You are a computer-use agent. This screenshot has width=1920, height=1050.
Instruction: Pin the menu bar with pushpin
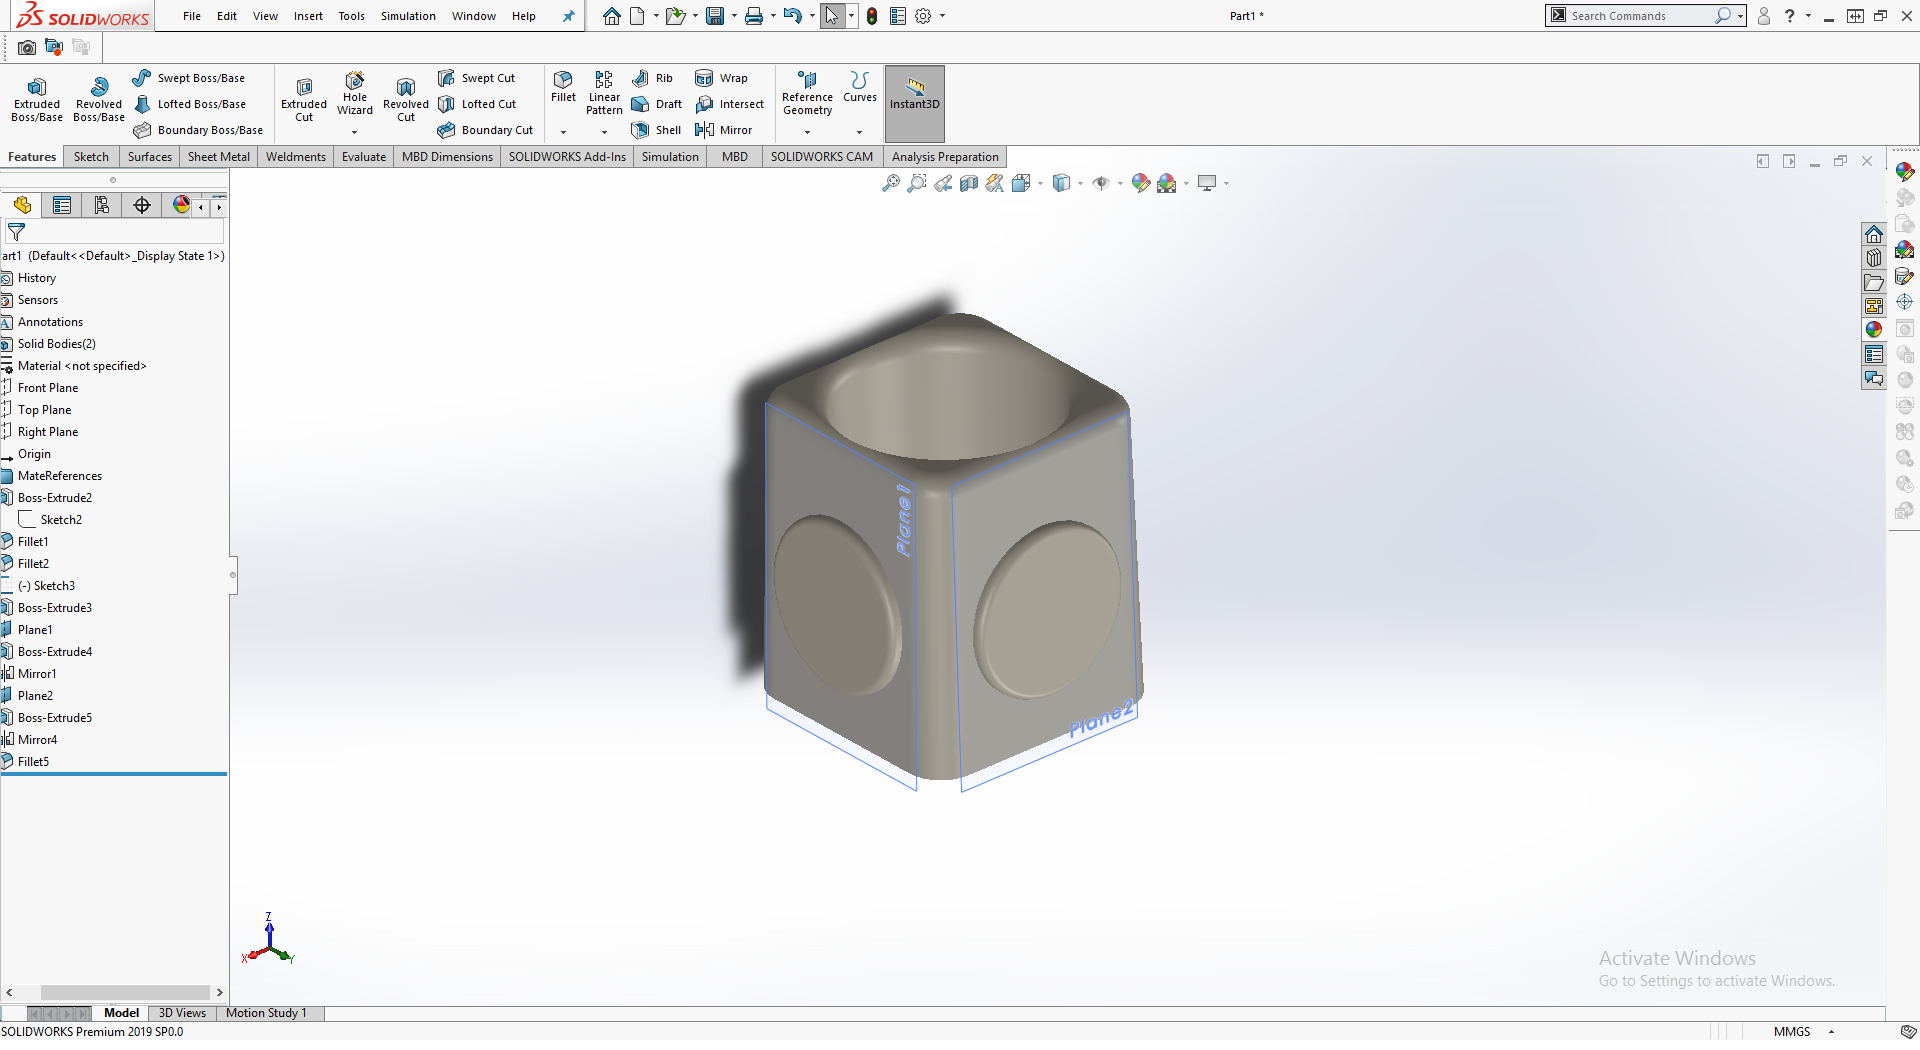click(x=568, y=16)
